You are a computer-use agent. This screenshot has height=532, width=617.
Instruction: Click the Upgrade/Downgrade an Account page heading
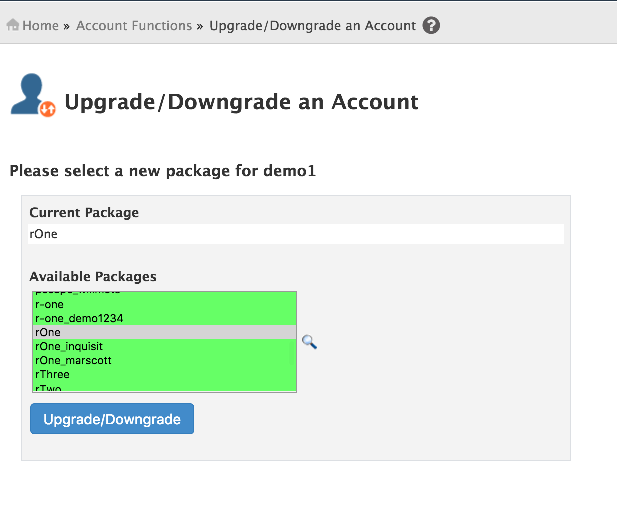pyautogui.click(x=241, y=102)
